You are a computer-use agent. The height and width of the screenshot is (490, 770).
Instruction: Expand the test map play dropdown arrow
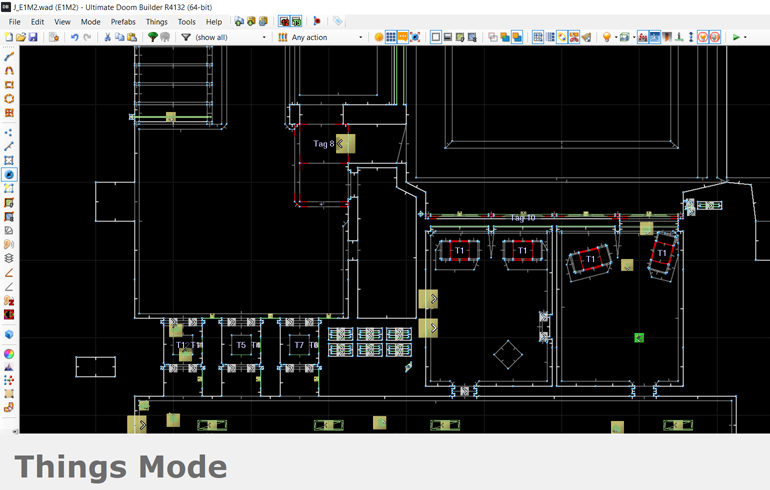tap(745, 37)
